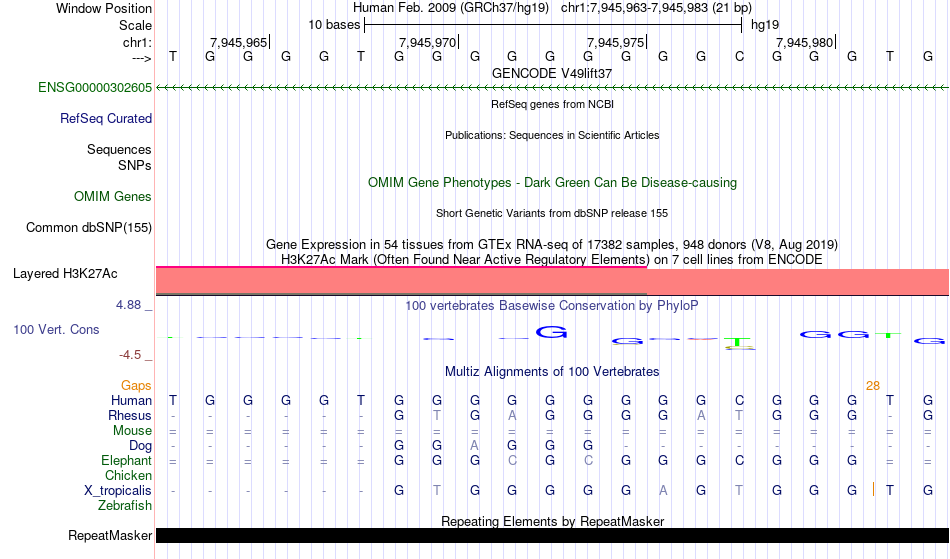Click the 7,945,970 coordinate tick
Viewport: 950px width, 559px height.
[x=428, y=42]
